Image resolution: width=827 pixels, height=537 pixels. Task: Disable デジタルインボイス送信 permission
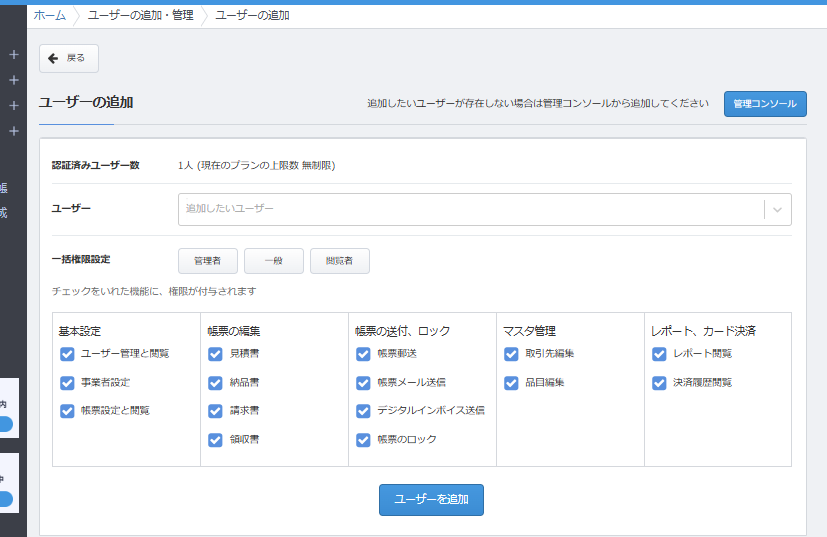[x=363, y=410]
